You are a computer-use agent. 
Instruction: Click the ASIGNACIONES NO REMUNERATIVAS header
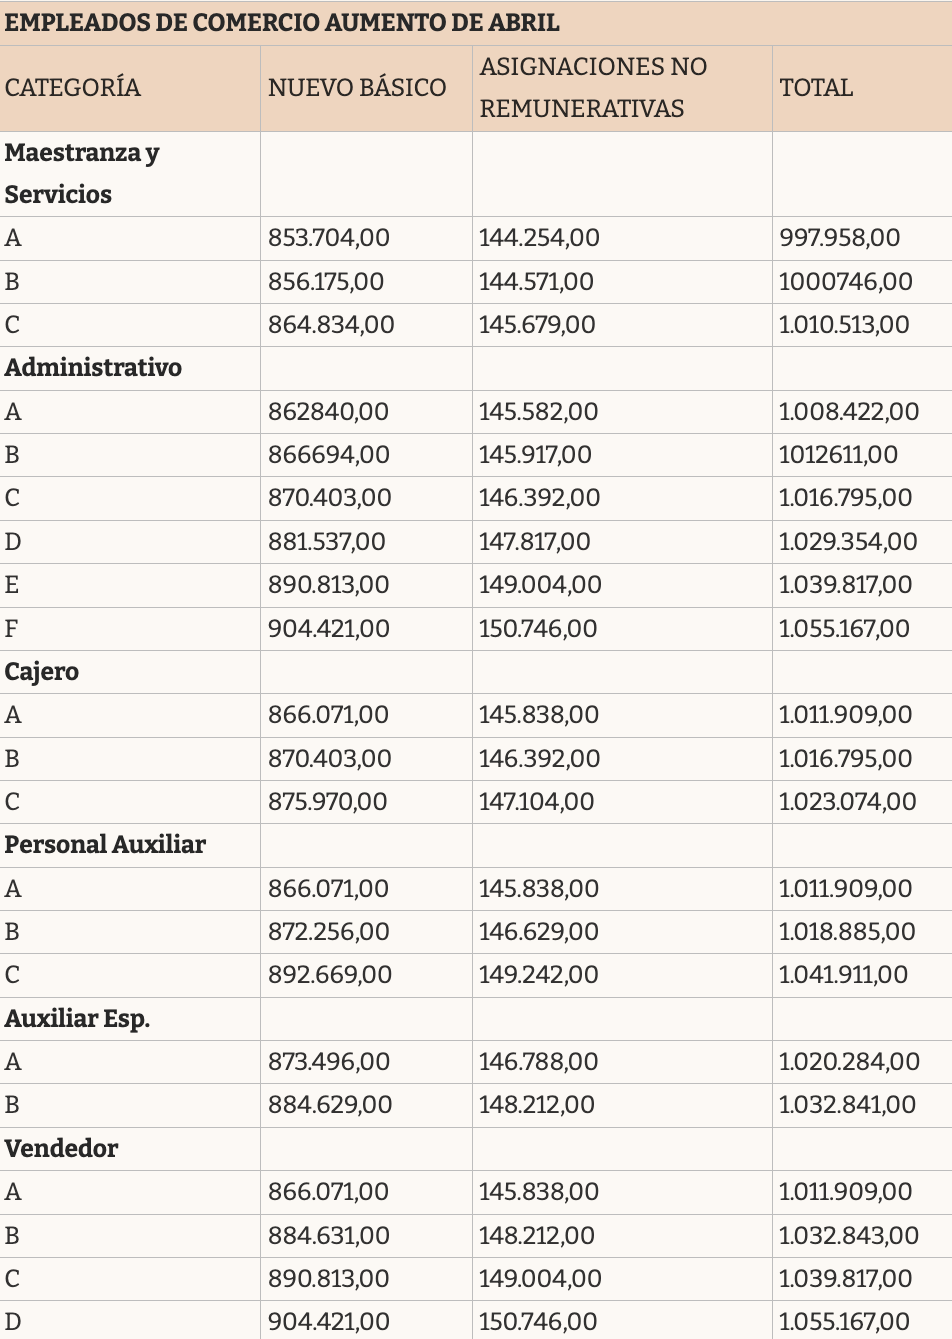coord(593,88)
